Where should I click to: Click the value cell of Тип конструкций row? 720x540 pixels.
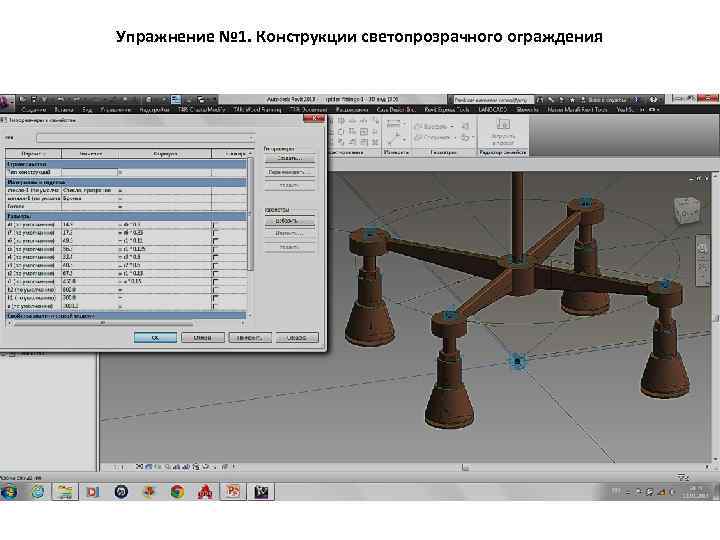(90, 172)
